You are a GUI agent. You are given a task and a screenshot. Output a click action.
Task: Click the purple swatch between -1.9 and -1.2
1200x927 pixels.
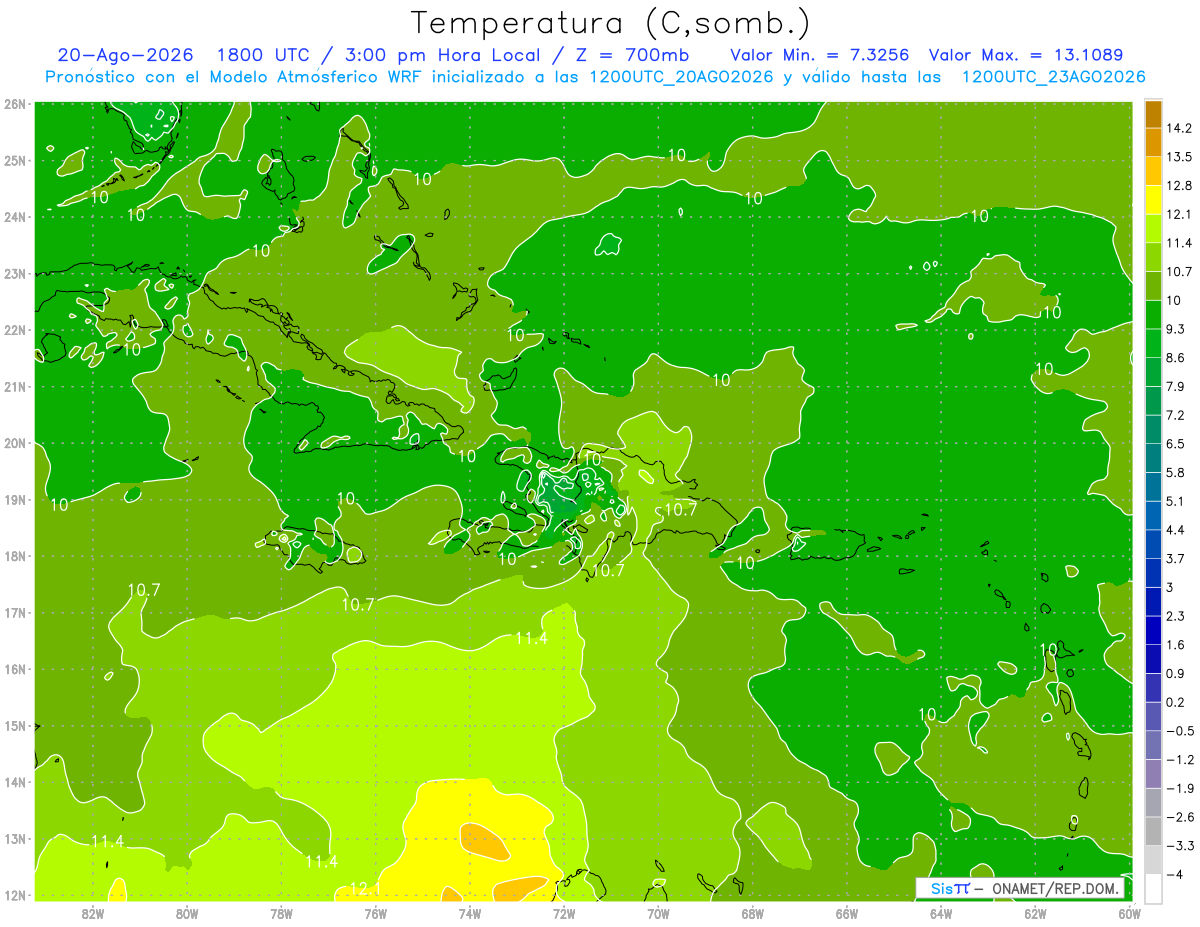coord(1153,773)
